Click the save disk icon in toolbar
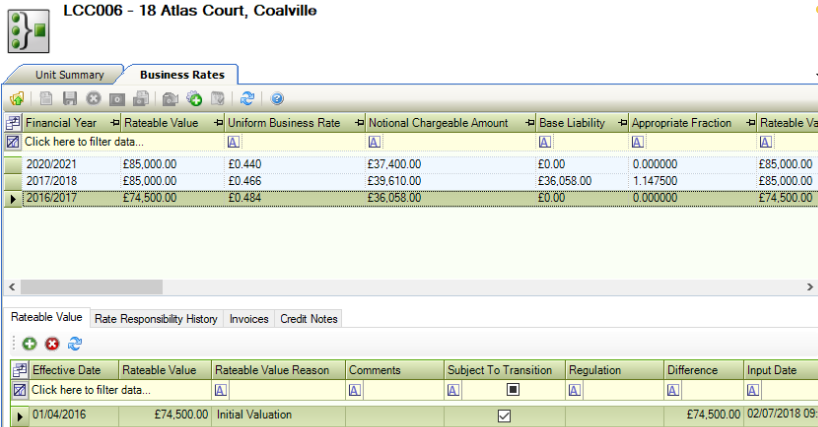Viewport: 818px width, 427px height. tap(69, 99)
